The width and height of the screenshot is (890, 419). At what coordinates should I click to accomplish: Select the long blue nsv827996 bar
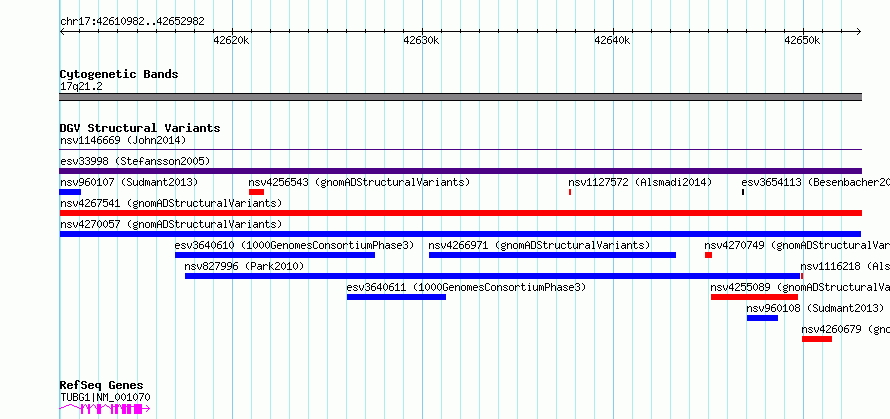point(492,276)
